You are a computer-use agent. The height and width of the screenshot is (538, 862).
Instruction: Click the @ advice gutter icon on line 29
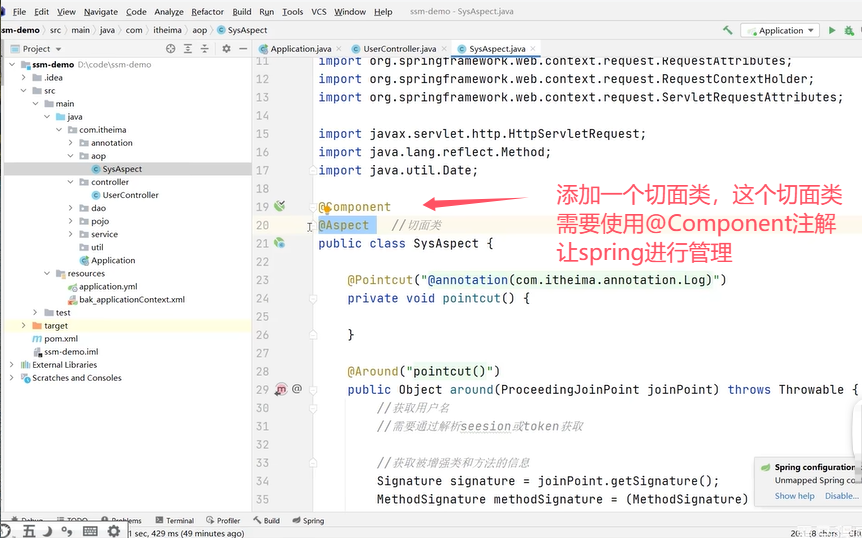click(297, 389)
